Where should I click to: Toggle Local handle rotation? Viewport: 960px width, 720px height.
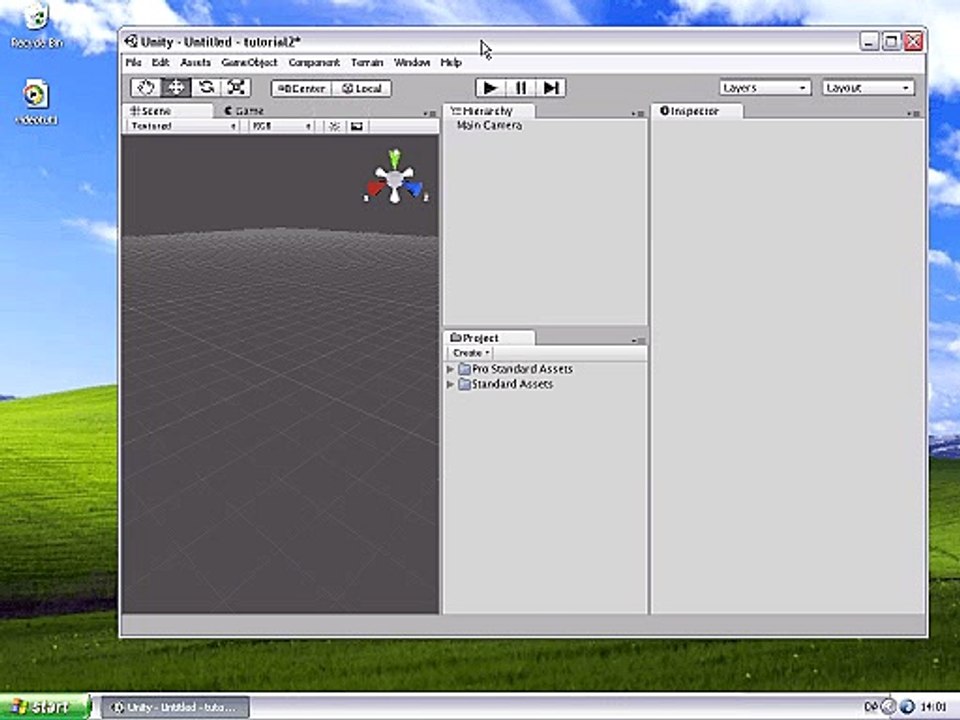tap(362, 88)
